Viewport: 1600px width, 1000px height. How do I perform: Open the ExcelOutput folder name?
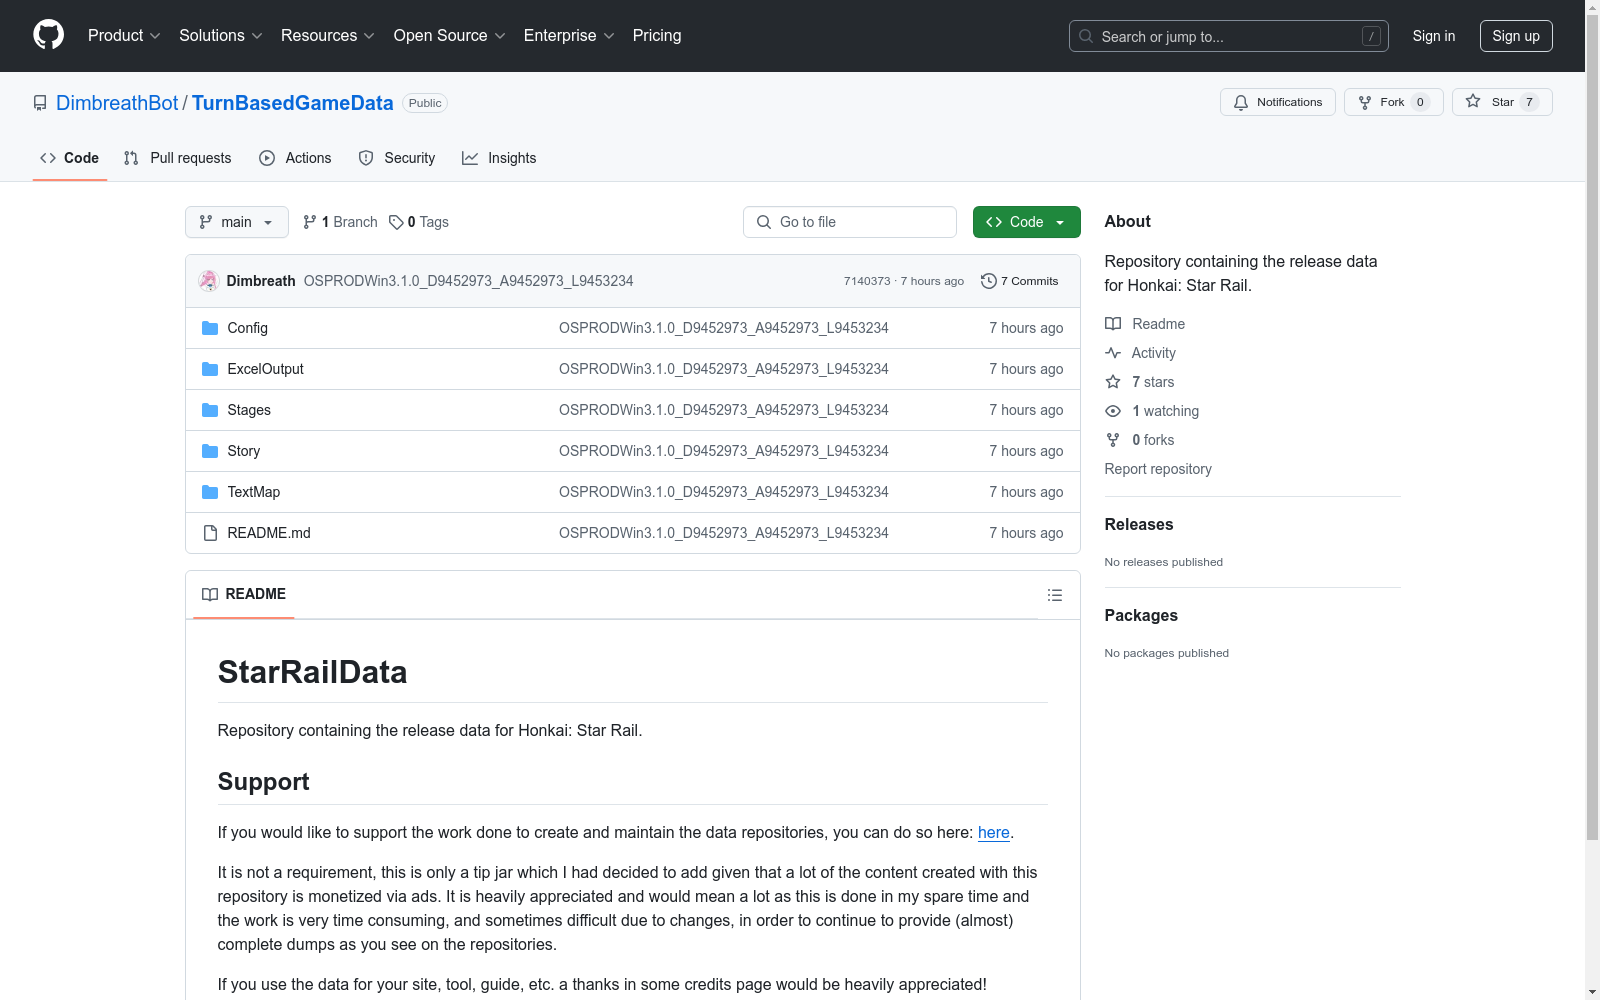click(265, 369)
